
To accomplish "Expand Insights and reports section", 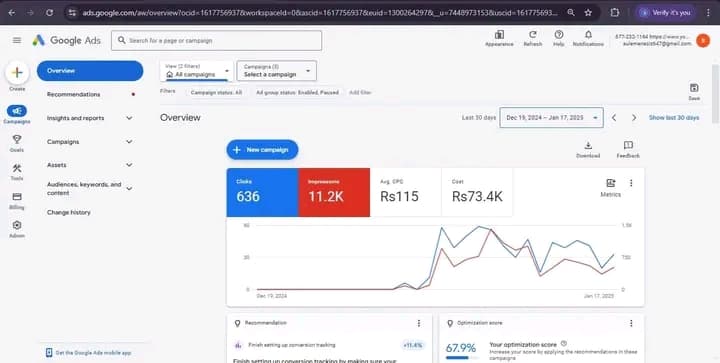I will [x=129, y=118].
